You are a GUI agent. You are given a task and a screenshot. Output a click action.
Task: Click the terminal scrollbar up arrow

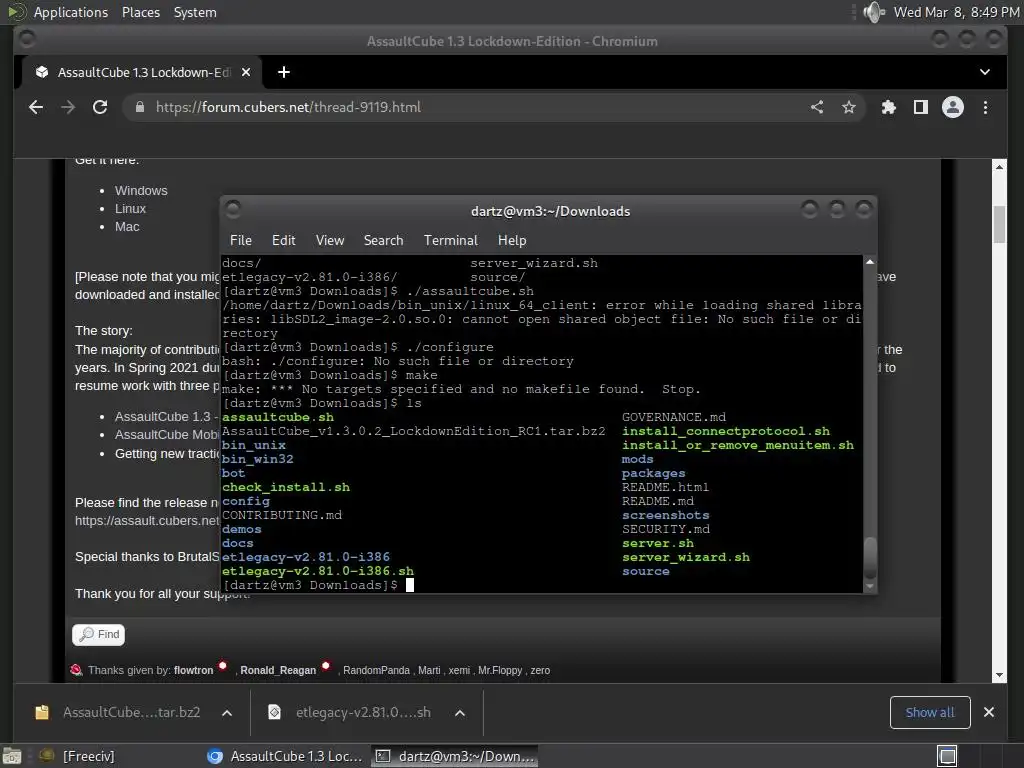click(870, 262)
